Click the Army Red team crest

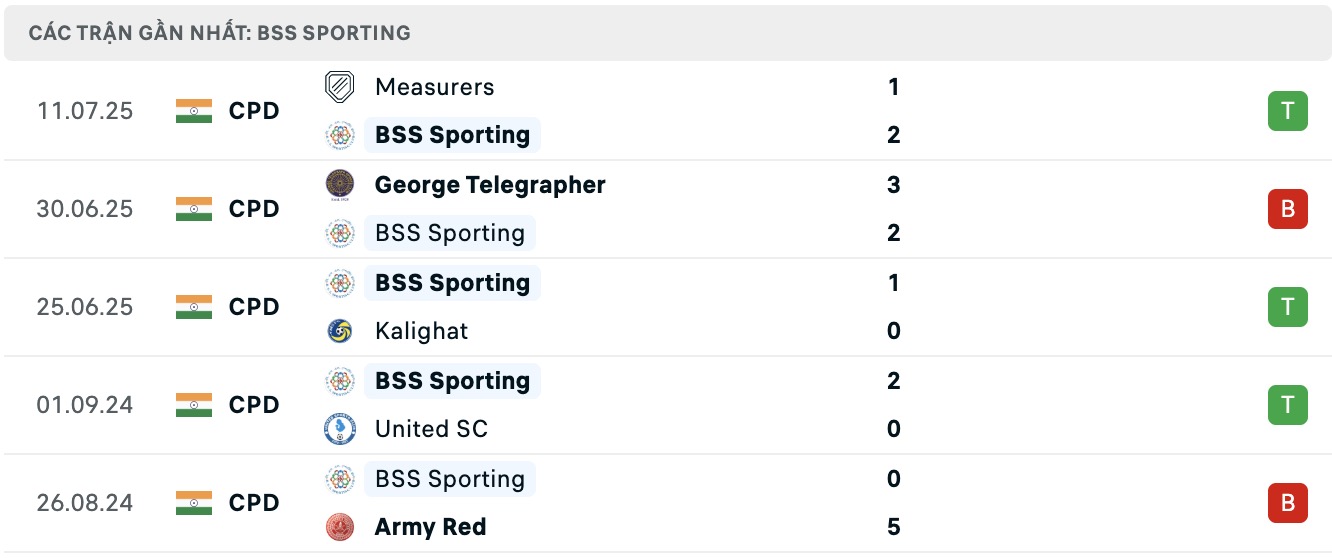[340, 527]
